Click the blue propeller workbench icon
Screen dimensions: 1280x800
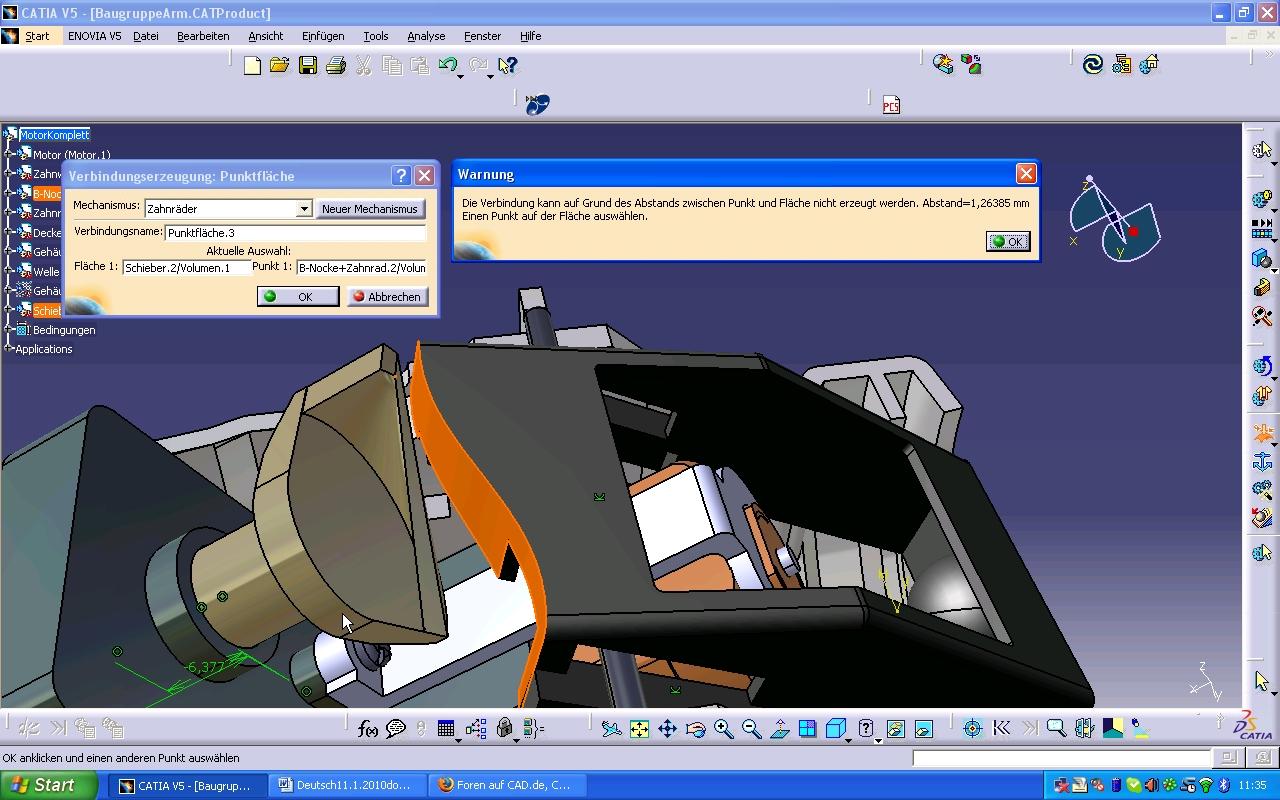pos(537,104)
